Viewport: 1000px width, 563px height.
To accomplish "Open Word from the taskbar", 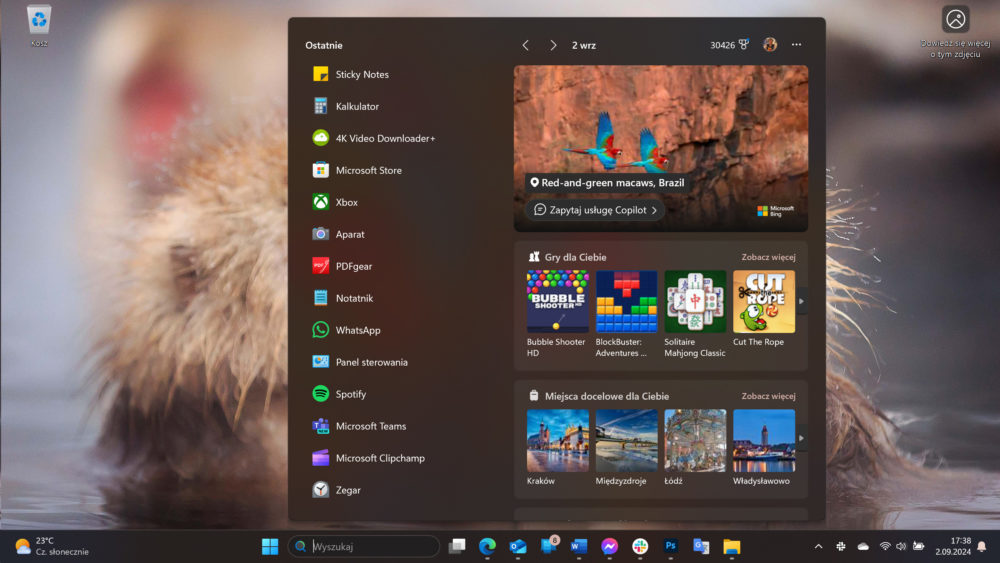I will 578,546.
